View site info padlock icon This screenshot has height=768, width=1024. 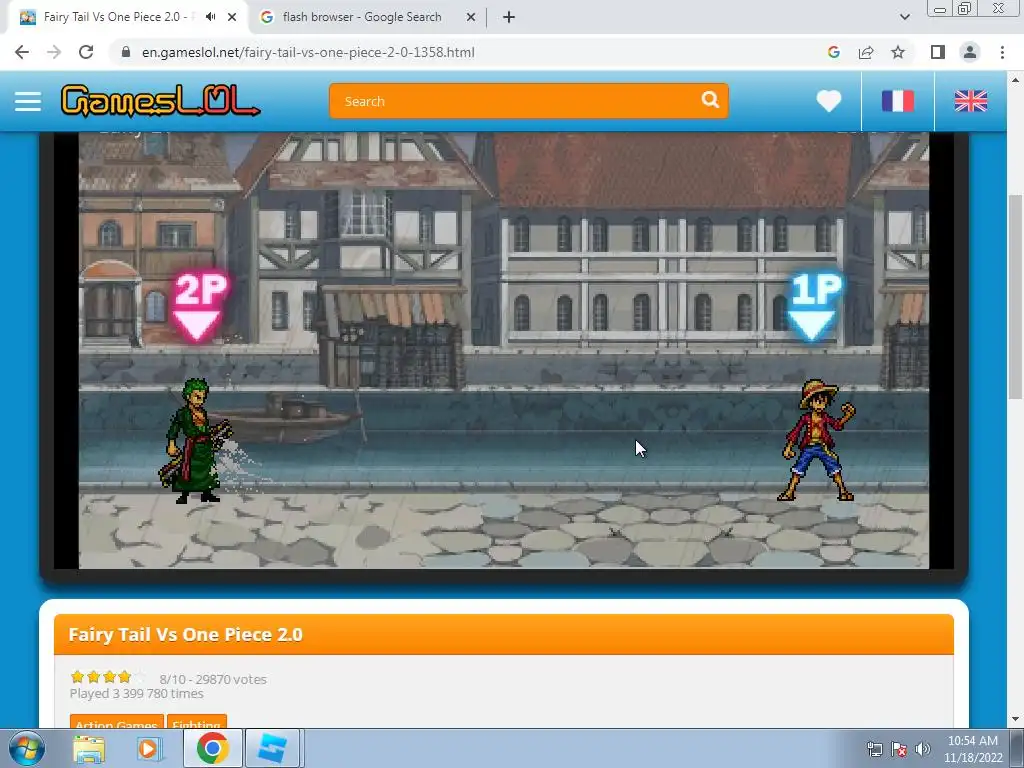click(126, 52)
